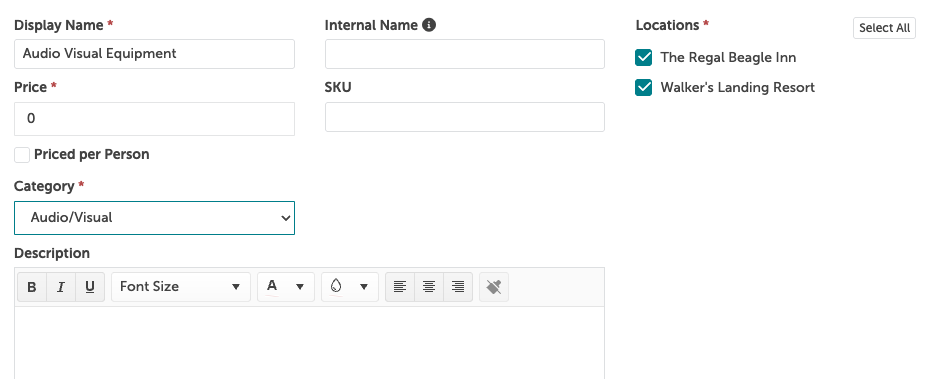930x379 pixels.
Task: Click the Internal Name input field
Action: [465, 54]
